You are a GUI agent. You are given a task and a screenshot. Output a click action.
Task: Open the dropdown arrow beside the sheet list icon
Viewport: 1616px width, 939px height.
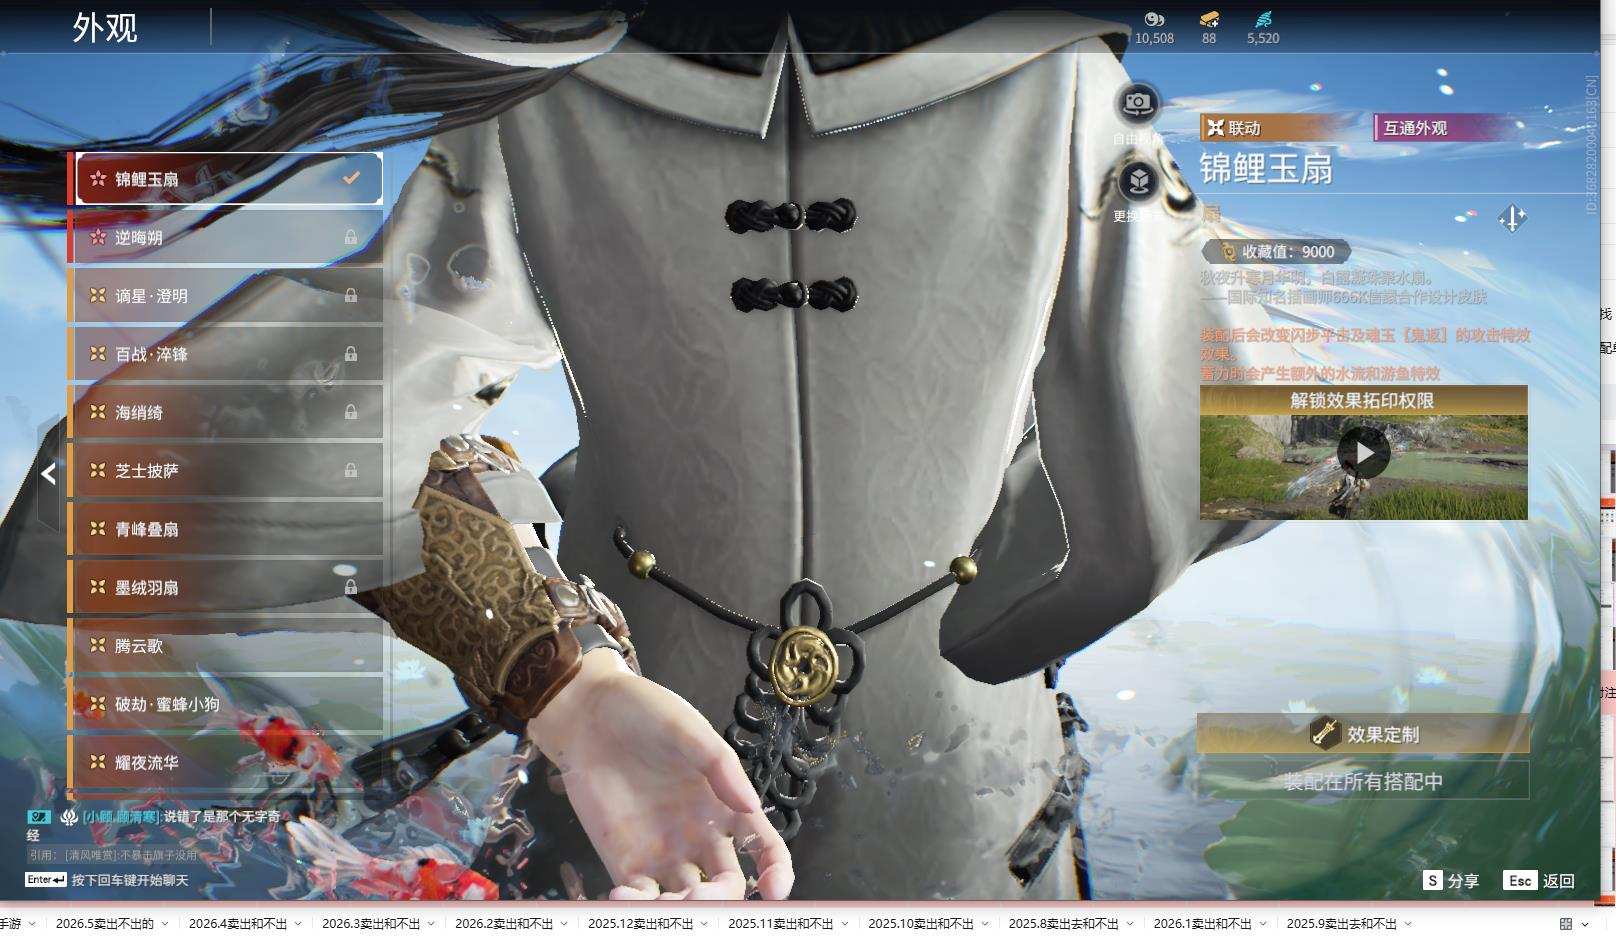pyautogui.click(x=1585, y=924)
